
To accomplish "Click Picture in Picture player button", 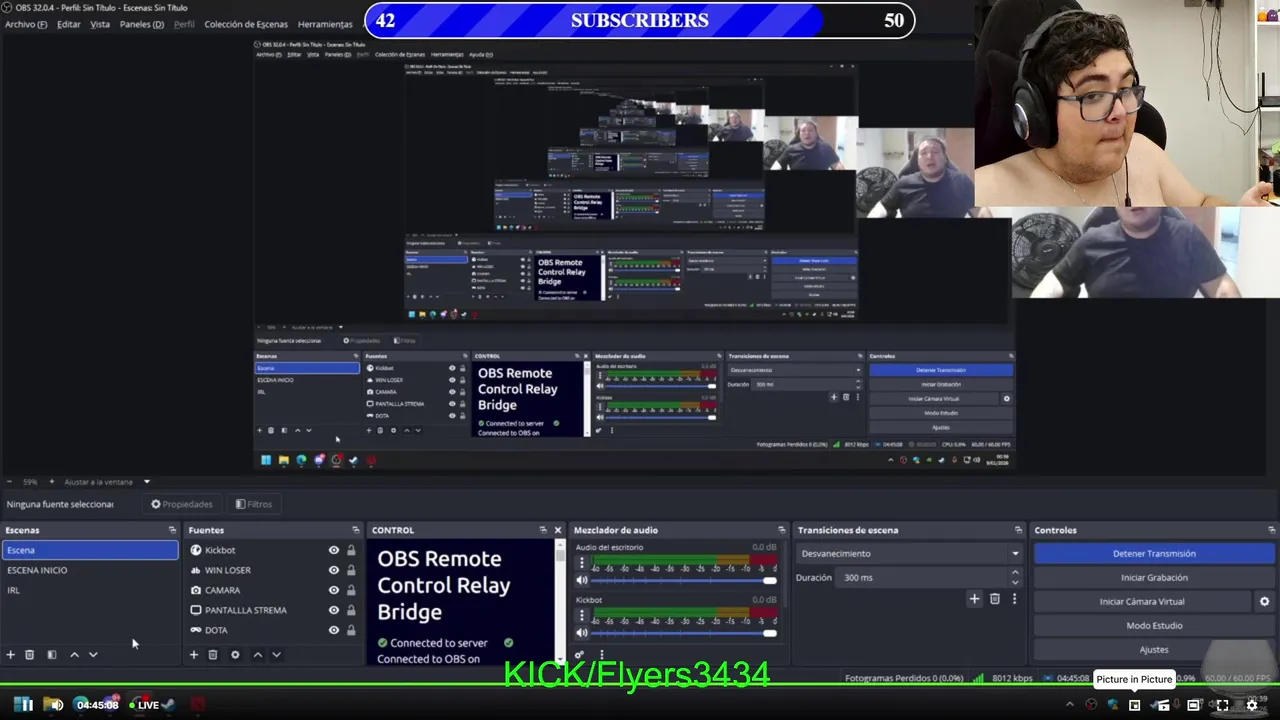I will coord(1134,705).
